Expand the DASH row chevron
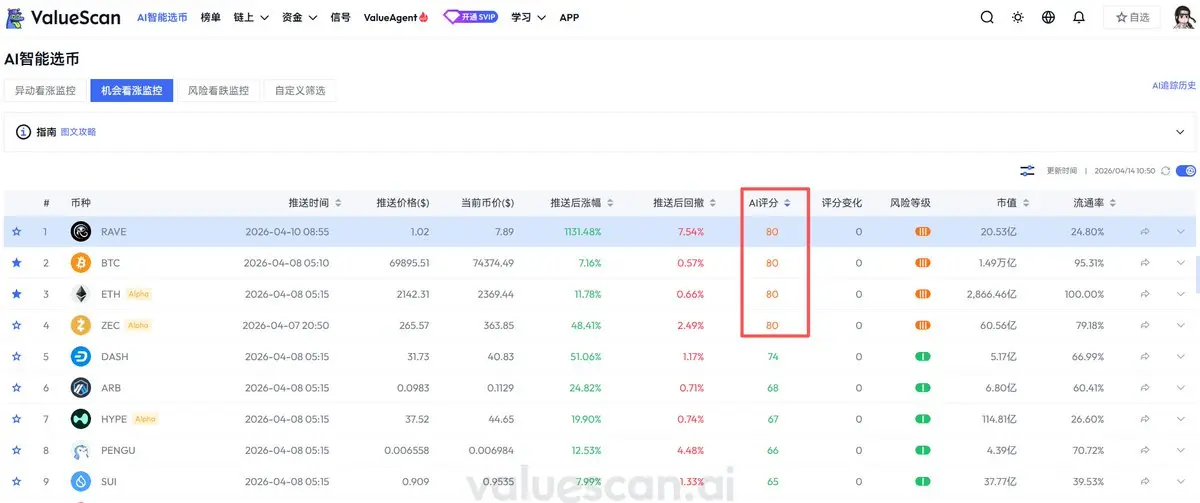This screenshot has width=1200, height=503. point(1181,356)
